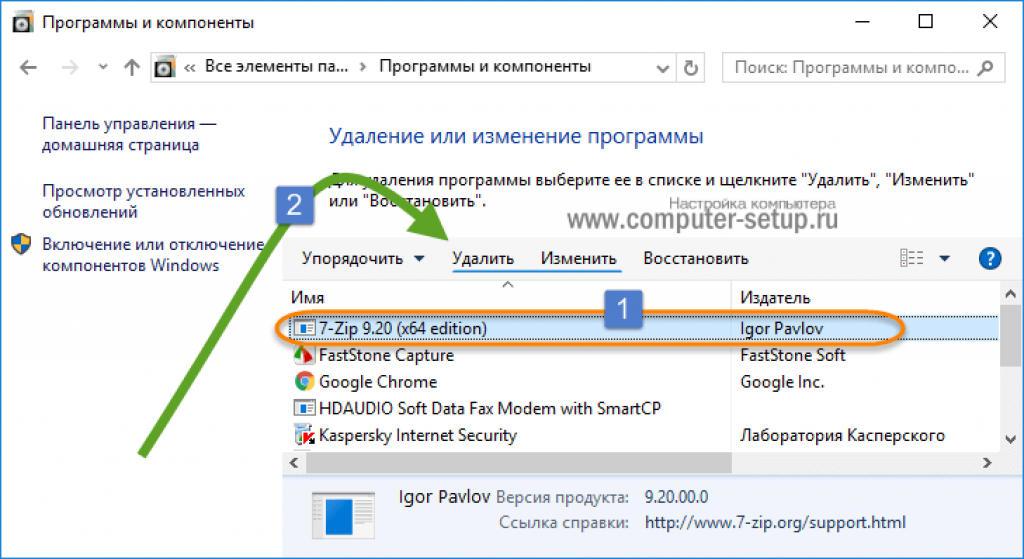1024x559 pixels.
Task: Click the Изменить toolbar button
Action: [x=578, y=259]
